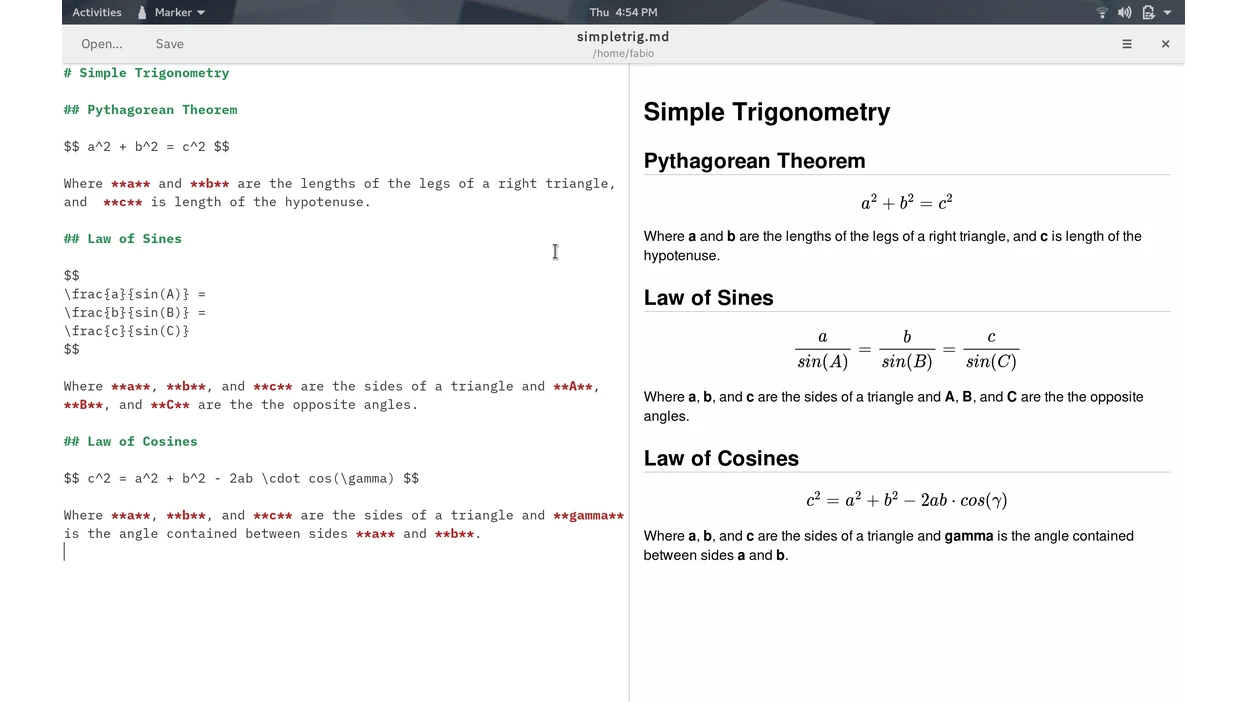1248x702 pixels.
Task: Click the '# Simple Trigonometry' source line
Action: pyautogui.click(x=146, y=73)
